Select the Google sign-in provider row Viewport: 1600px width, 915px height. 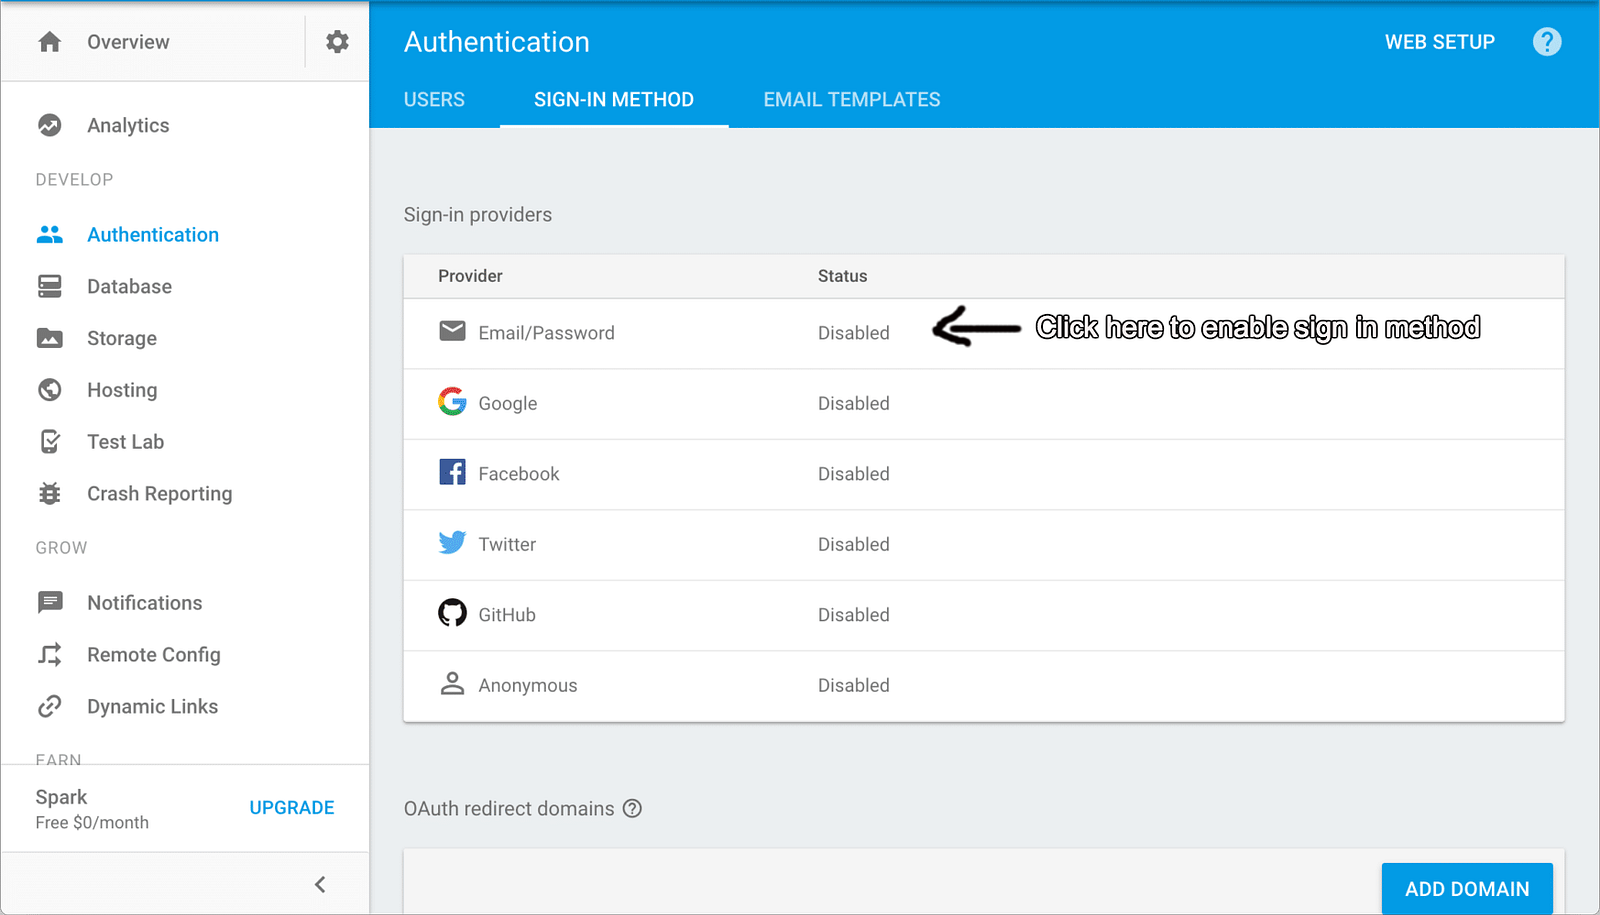[508, 404]
